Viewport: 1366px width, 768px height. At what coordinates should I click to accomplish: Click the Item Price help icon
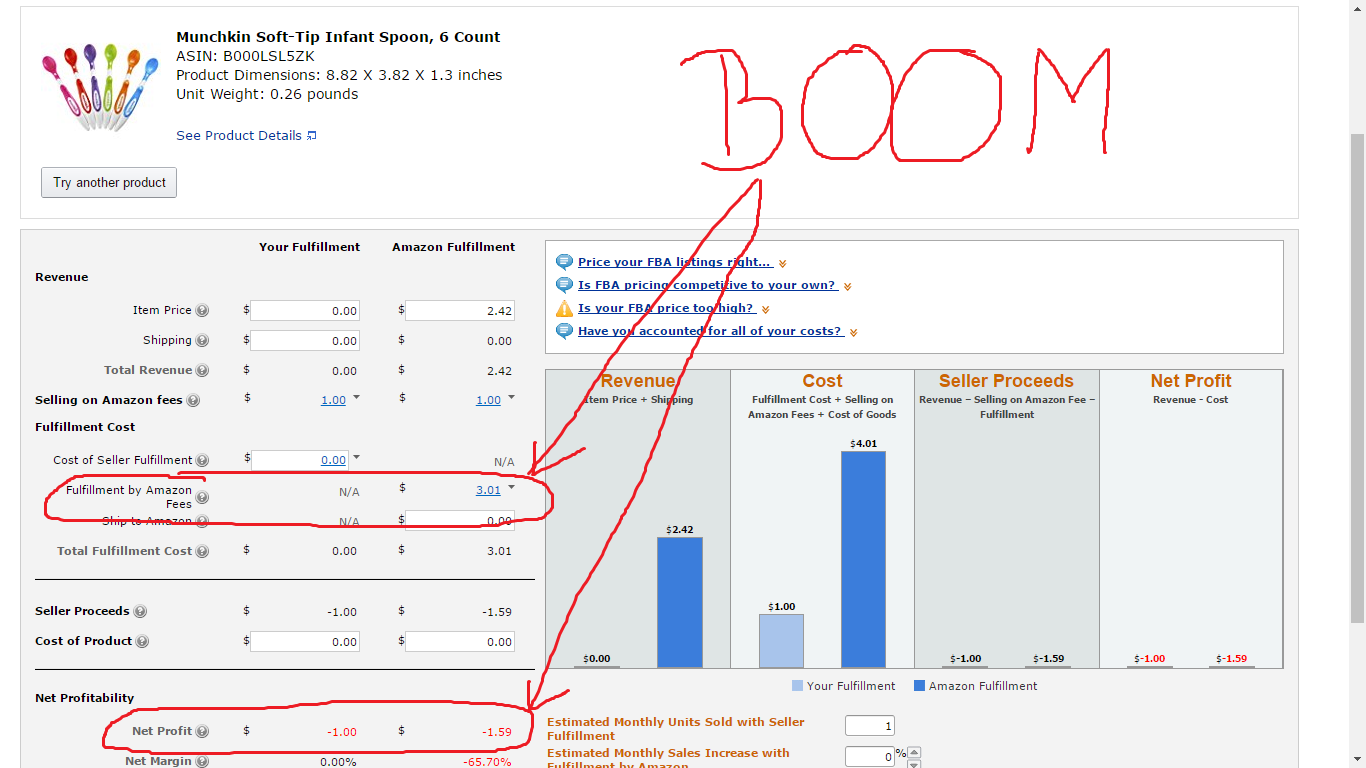[x=202, y=311]
